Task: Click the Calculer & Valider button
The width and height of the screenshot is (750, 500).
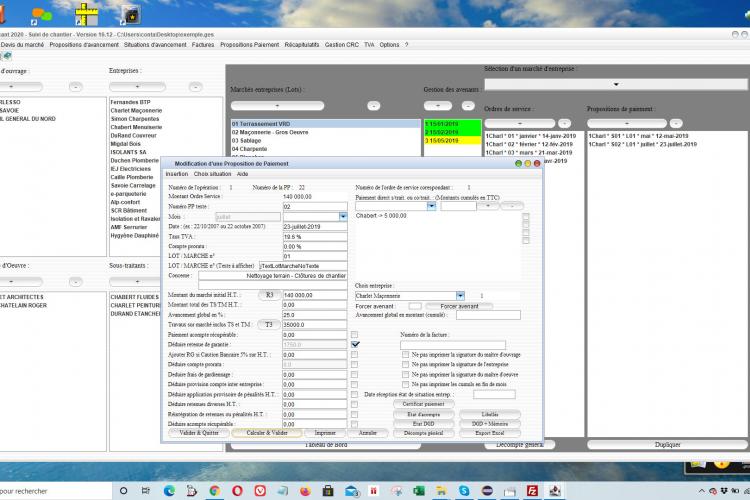Action: click(x=267, y=433)
